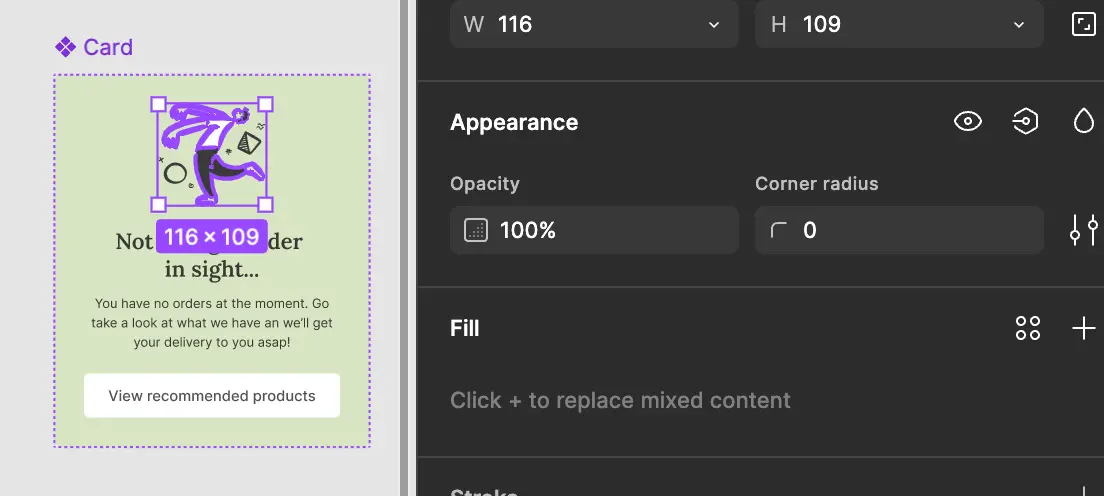Open blend mode droplet icon
Image resolution: width=1104 pixels, height=496 pixels.
(1084, 121)
